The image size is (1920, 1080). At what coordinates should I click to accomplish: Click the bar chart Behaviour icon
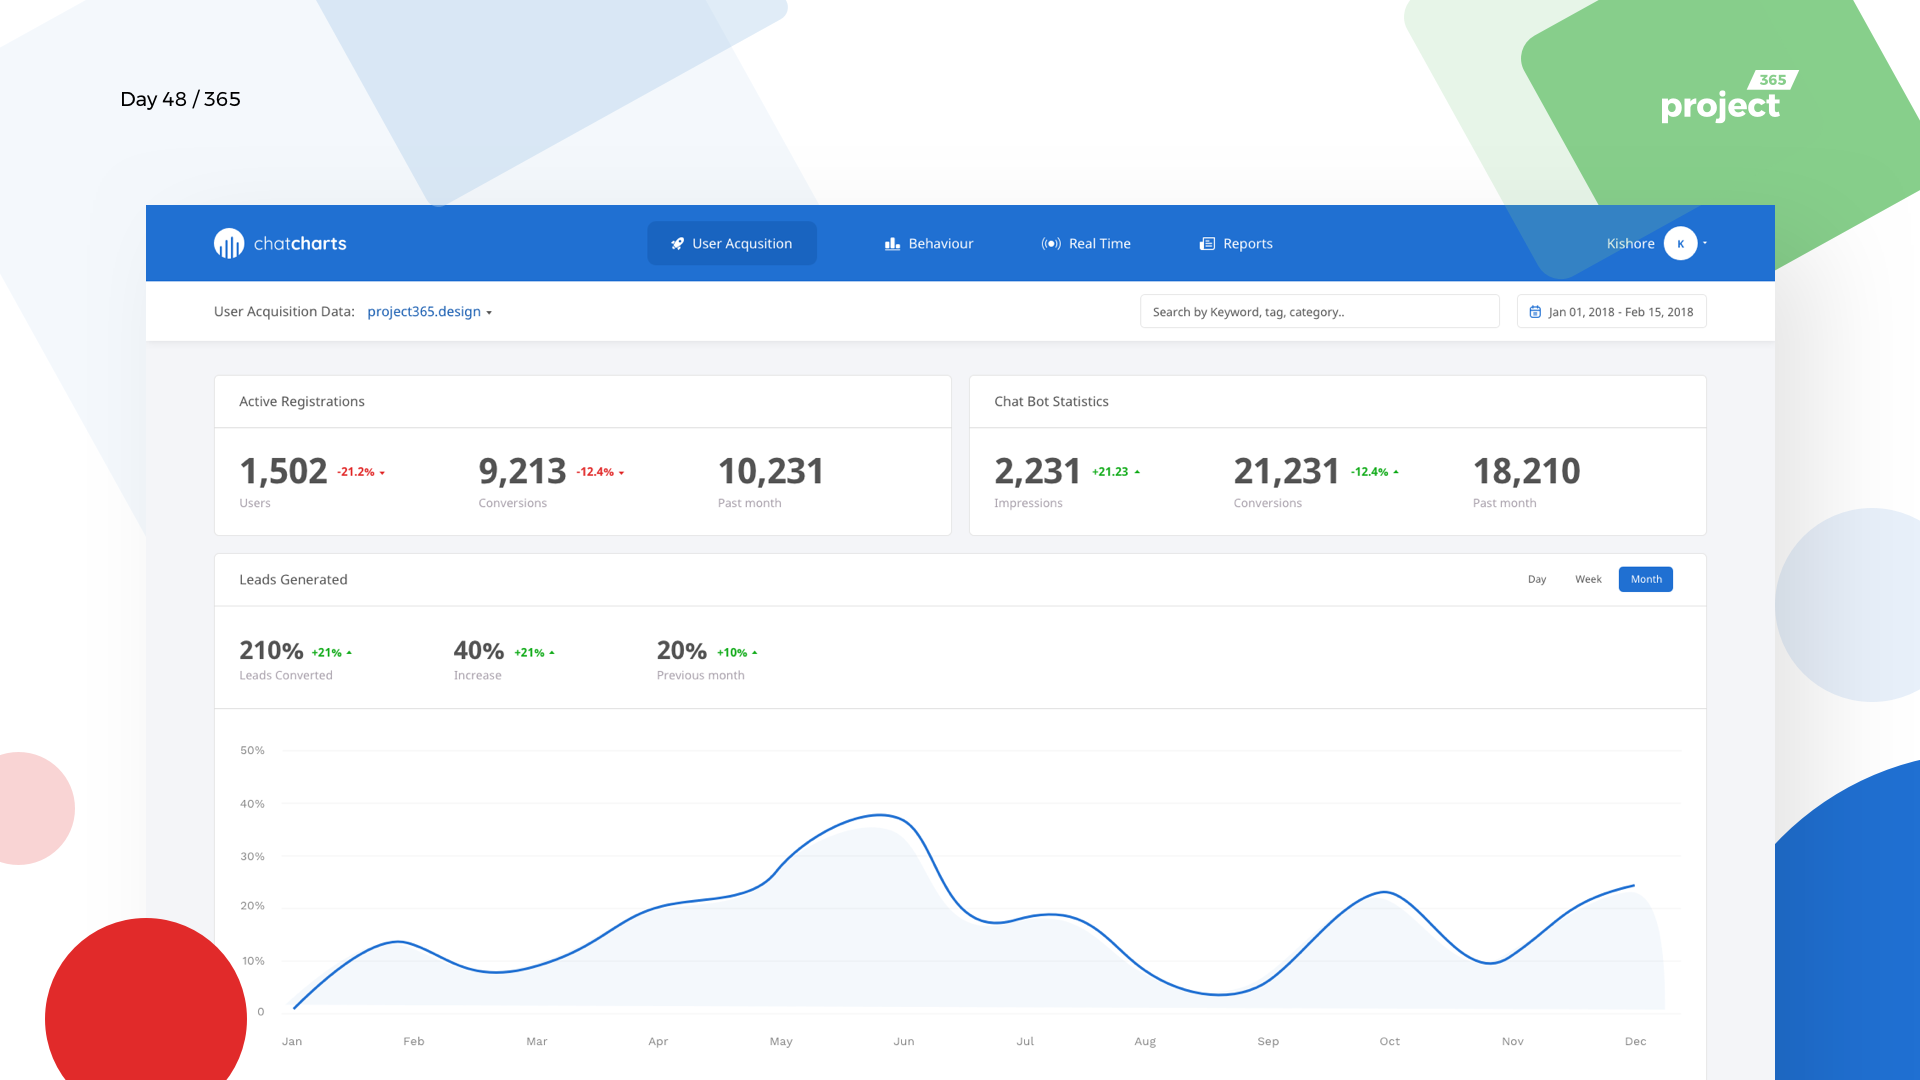click(x=892, y=243)
